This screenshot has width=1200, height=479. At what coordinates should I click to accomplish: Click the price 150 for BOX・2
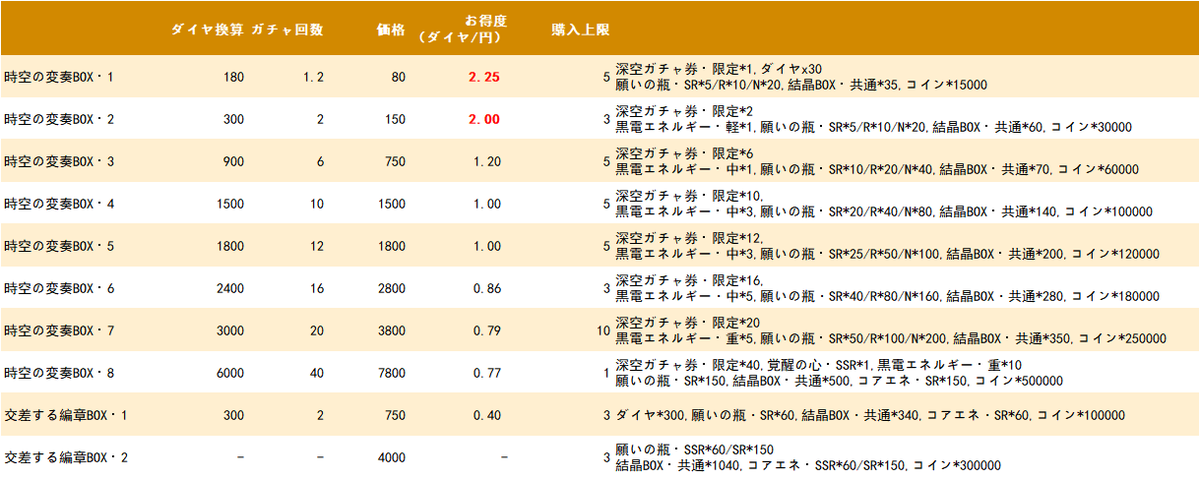click(394, 119)
